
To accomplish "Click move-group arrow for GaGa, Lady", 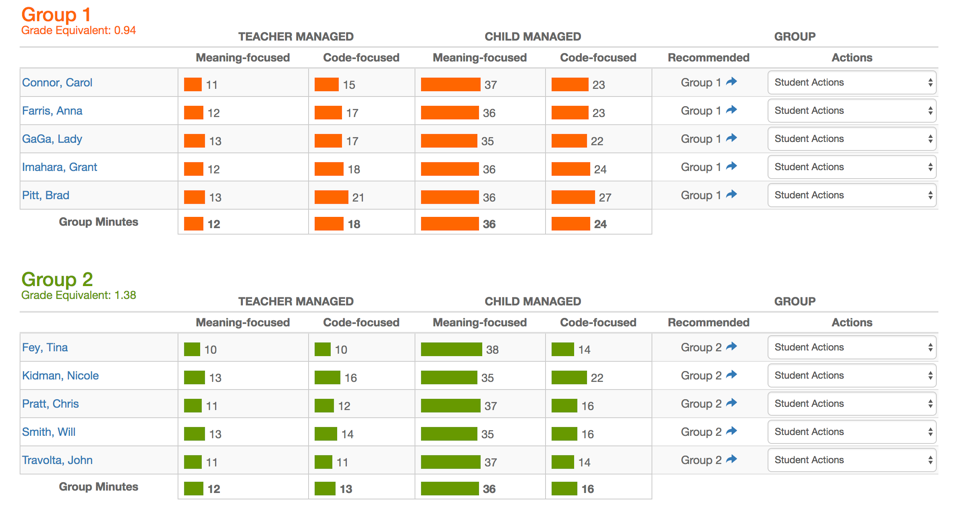I will point(732,138).
